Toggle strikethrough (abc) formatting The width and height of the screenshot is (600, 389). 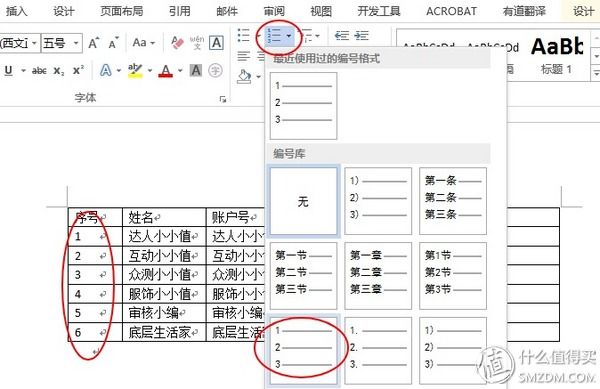39,70
